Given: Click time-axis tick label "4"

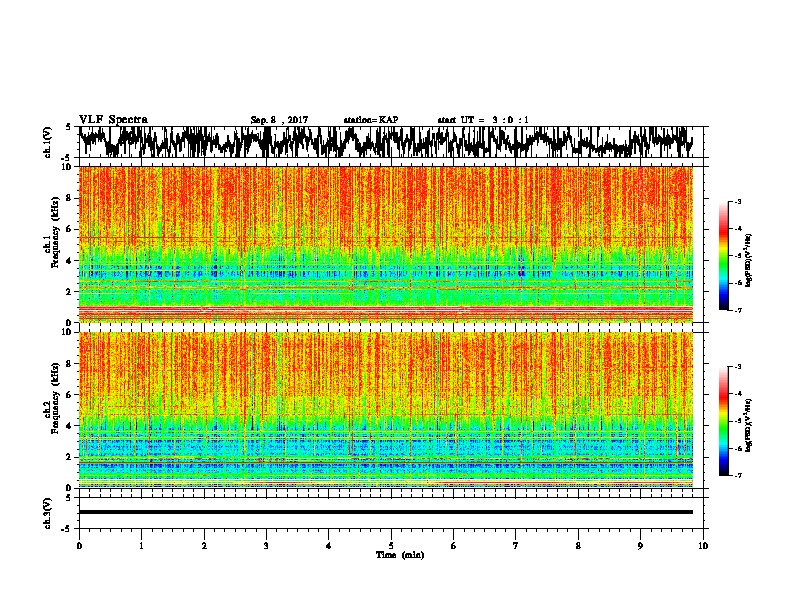Looking at the screenshot, I should coord(329,546).
